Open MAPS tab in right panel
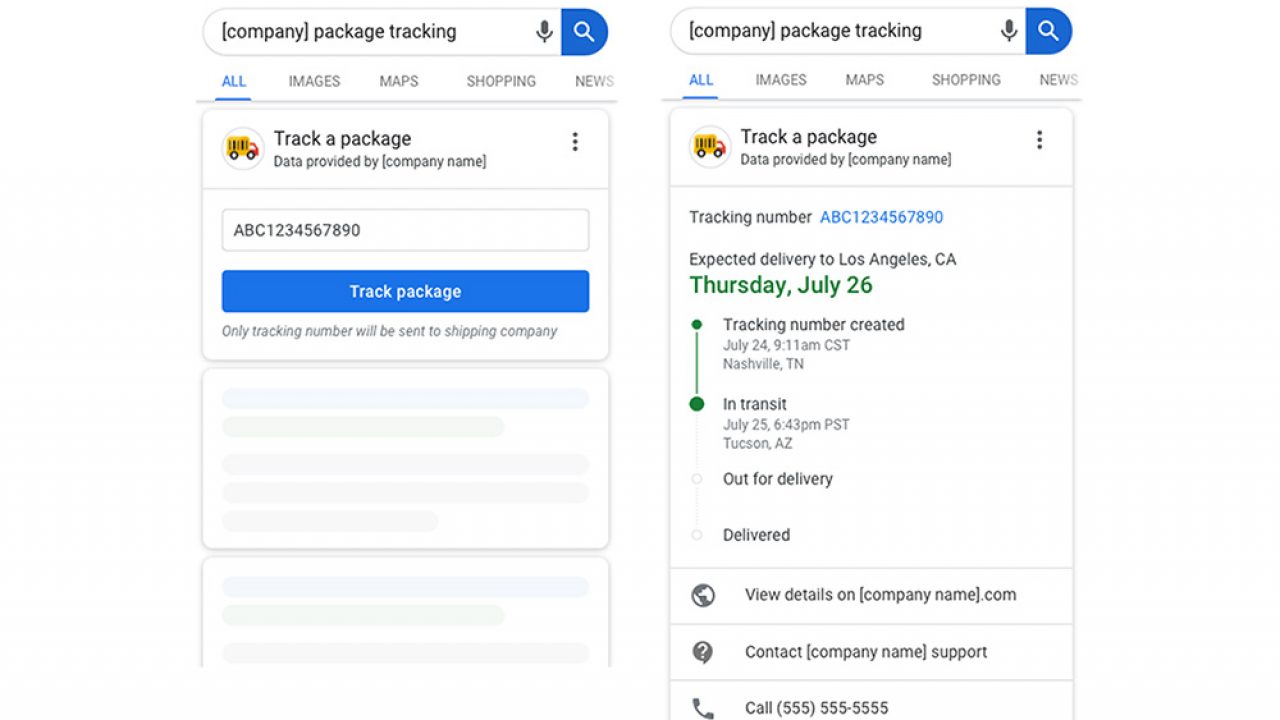Screen dimensions: 1280x720 click(x=864, y=80)
